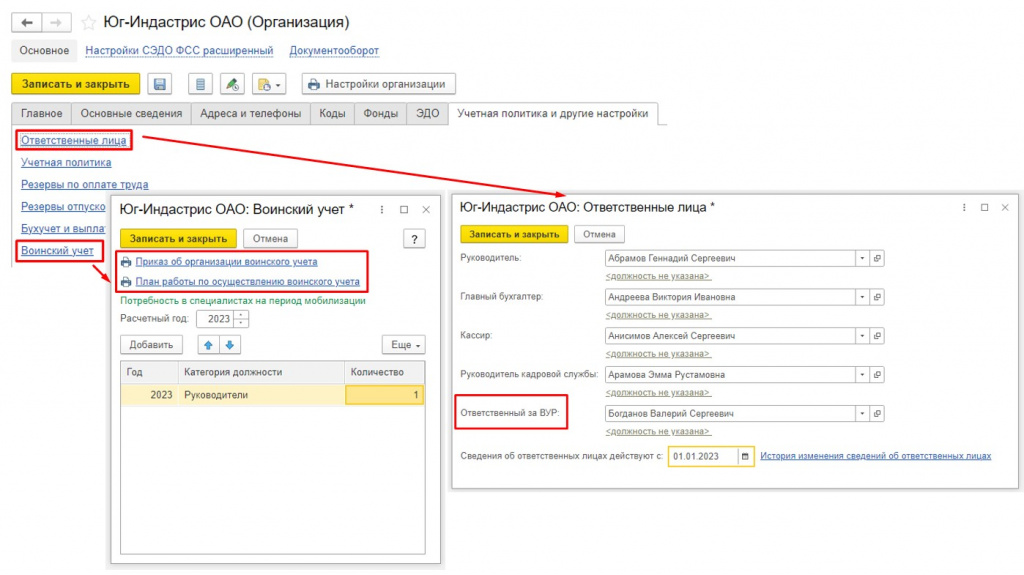This screenshot has width=1024, height=575.
Task: Open the Бухучет и выплаты link
Action: coord(63,229)
